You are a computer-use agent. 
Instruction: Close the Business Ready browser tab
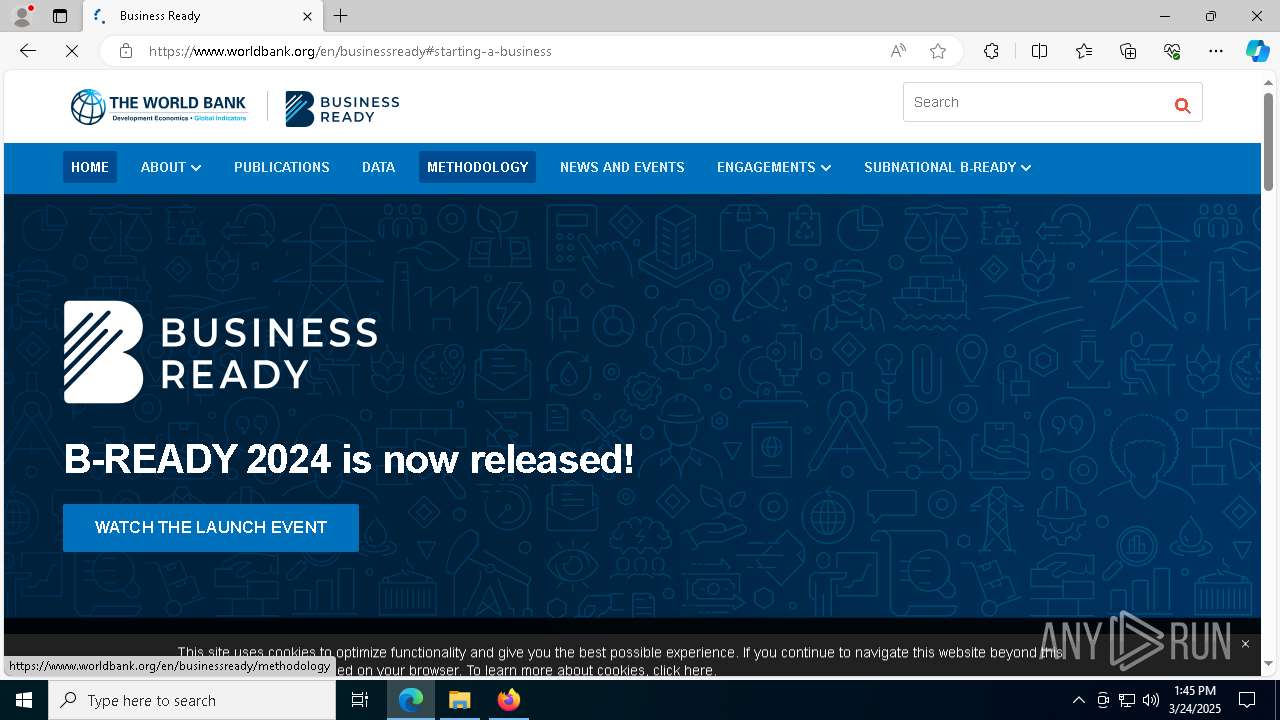(307, 16)
